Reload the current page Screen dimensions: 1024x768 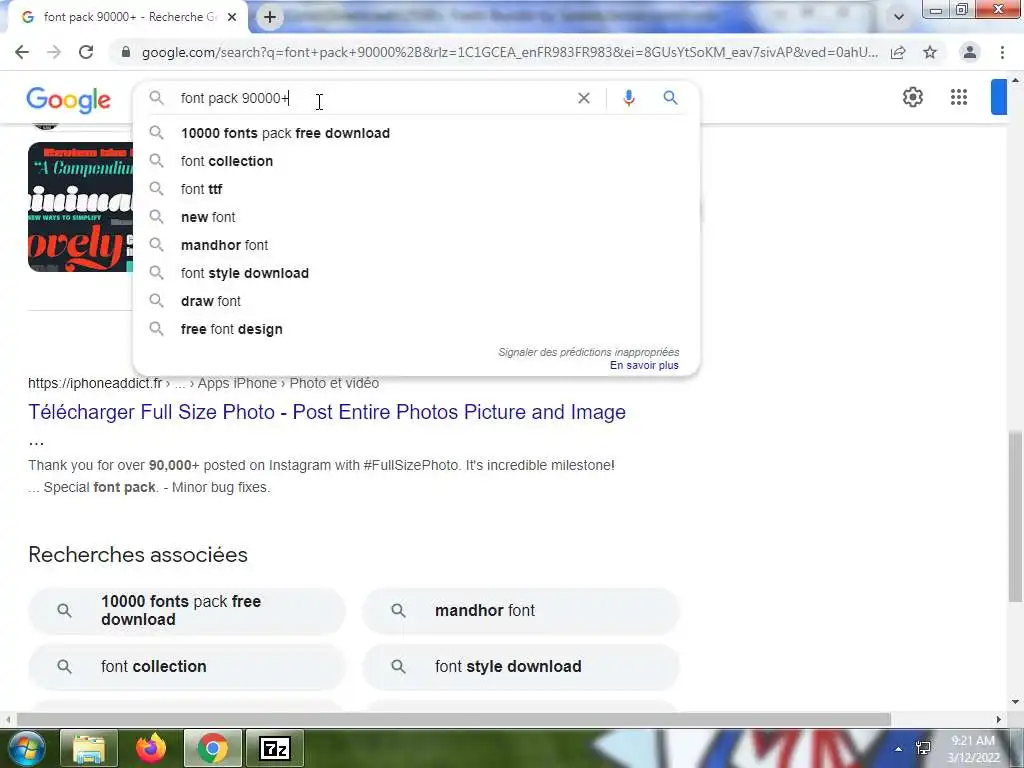click(x=86, y=52)
